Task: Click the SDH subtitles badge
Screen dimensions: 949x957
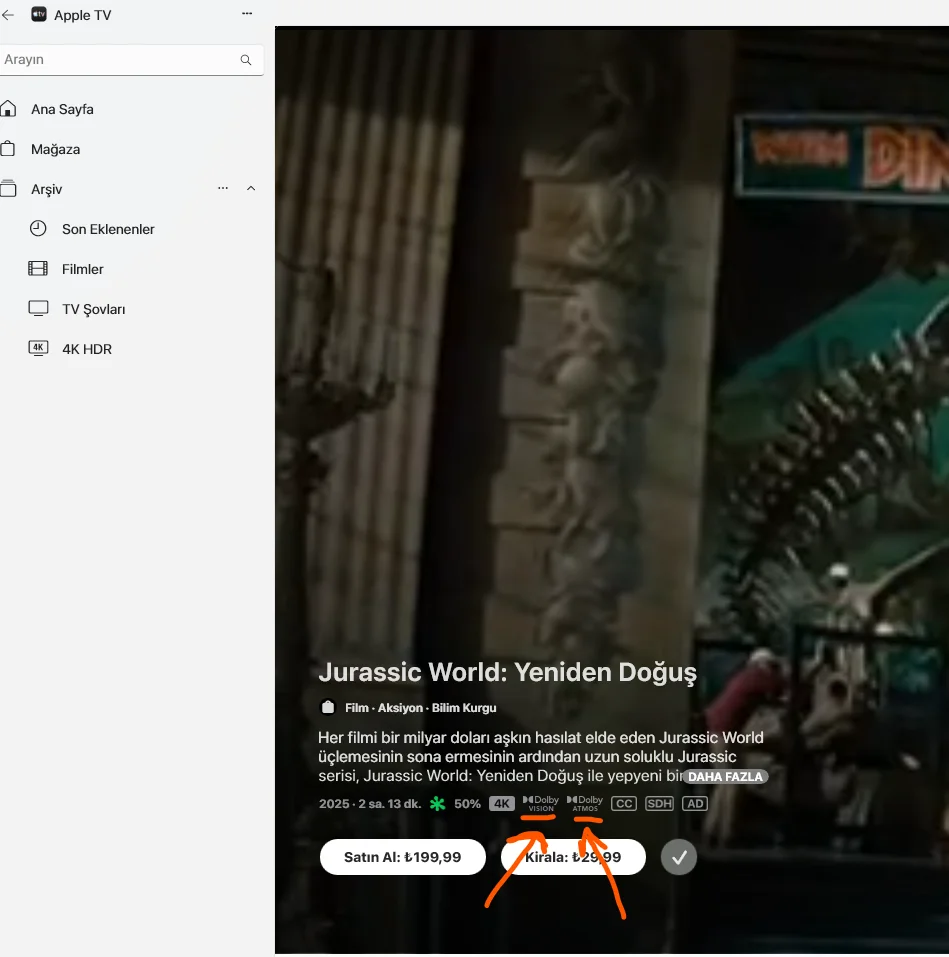Action: click(x=659, y=804)
